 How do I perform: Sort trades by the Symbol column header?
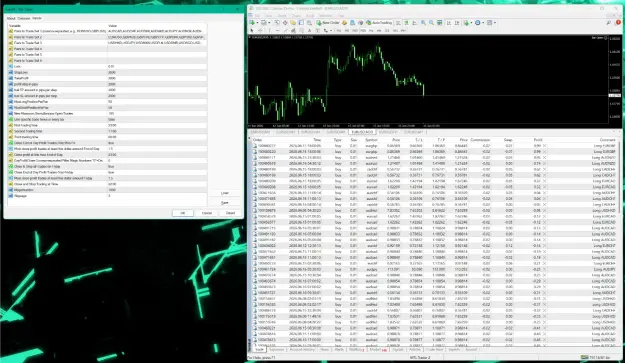tap(371, 140)
